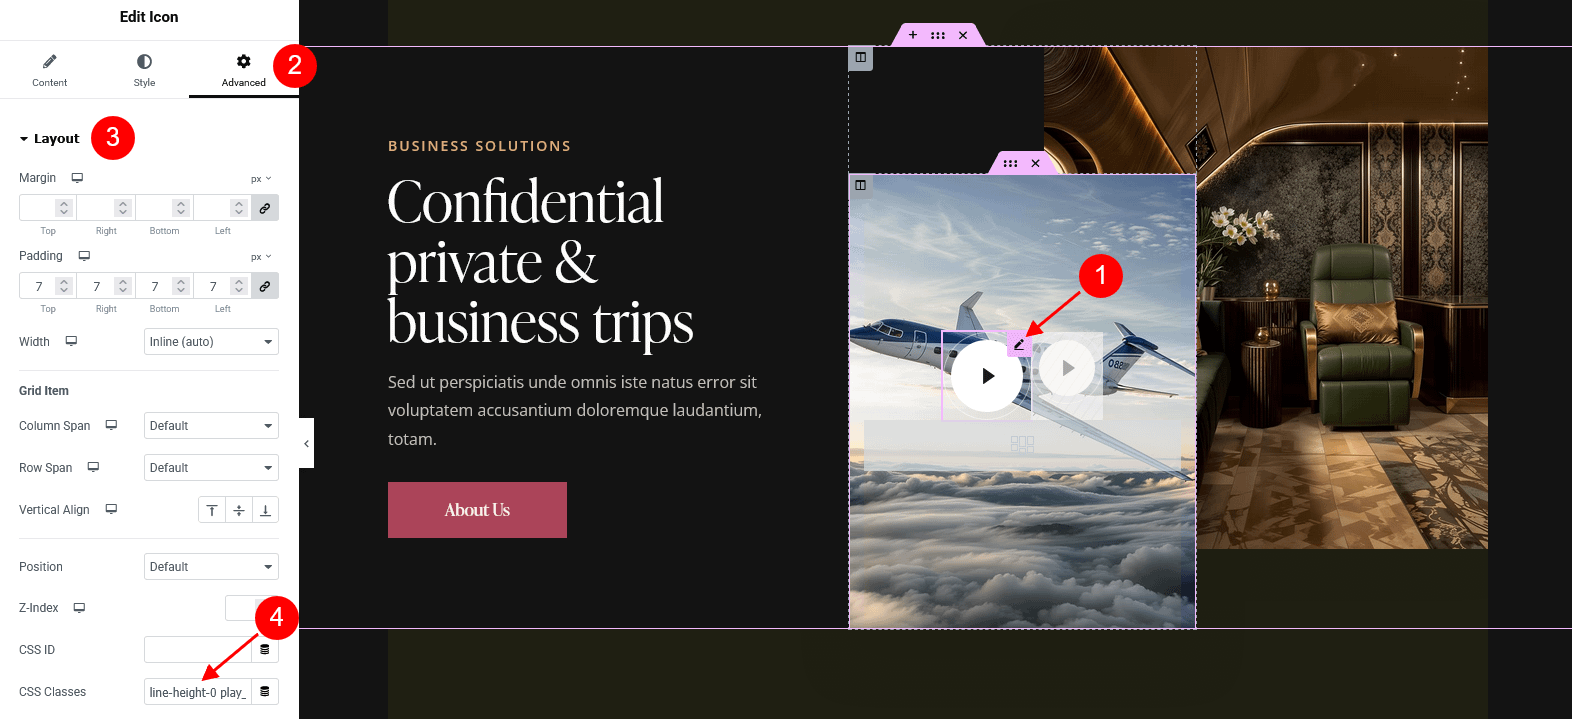Click into the CSS Classes input field
The image size is (1572, 719).
[197, 692]
